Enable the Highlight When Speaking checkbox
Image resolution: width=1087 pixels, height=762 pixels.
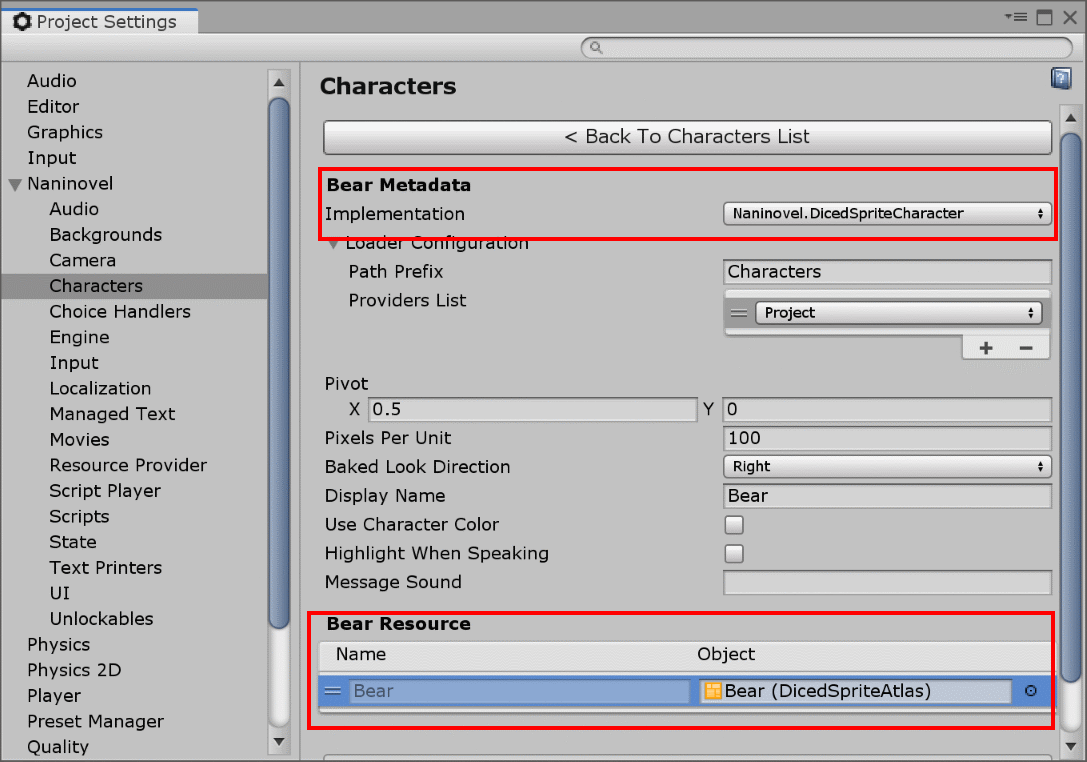(x=734, y=553)
